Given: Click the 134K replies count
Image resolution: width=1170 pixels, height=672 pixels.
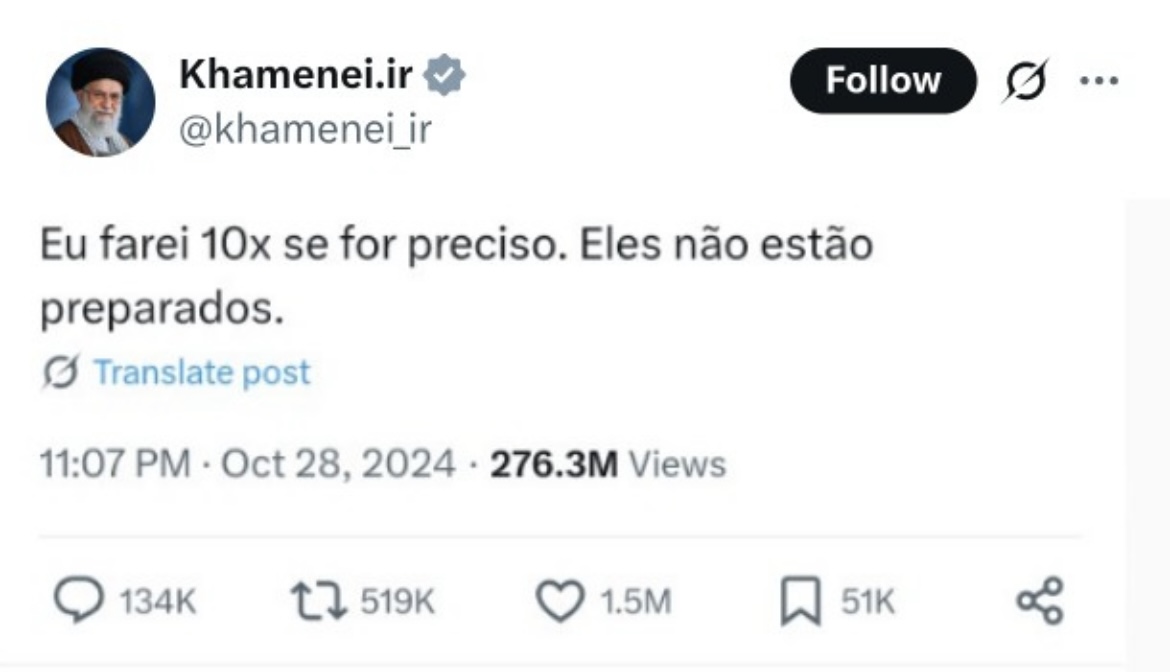Looking at the screenshot, I should pos(158,602).
